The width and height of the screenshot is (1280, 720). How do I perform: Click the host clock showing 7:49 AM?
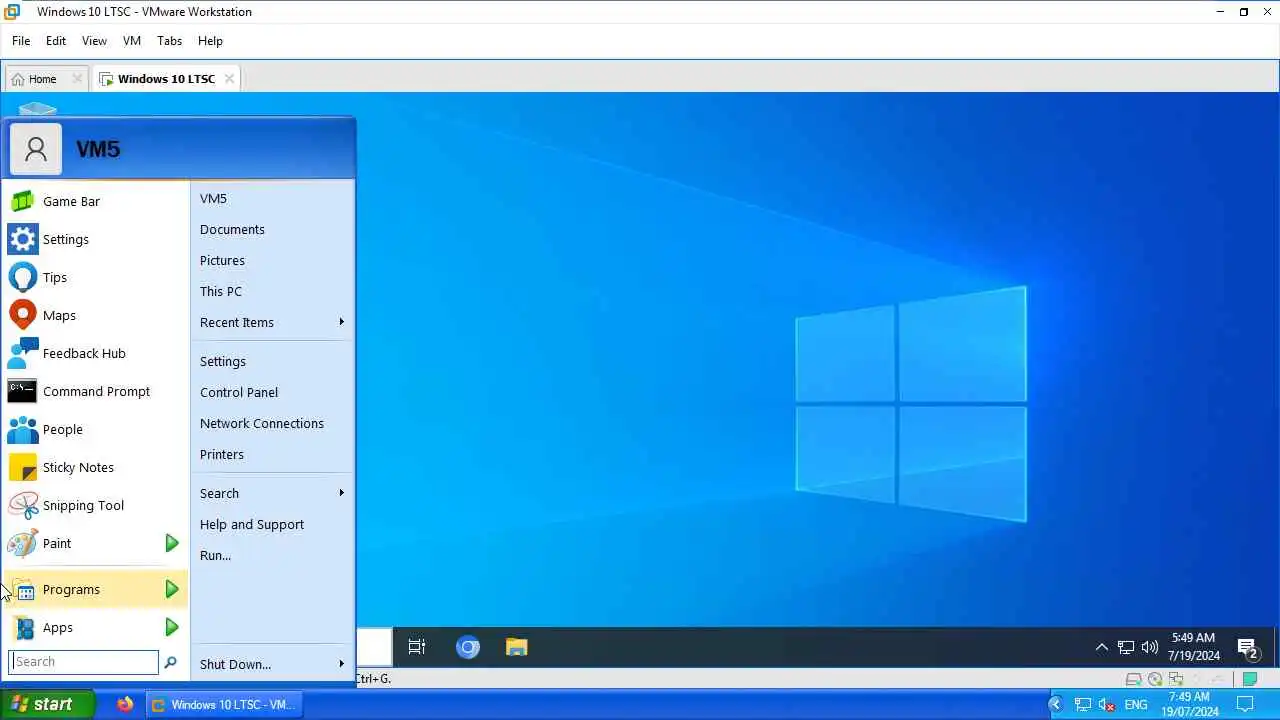click(x=1189, y=705)
